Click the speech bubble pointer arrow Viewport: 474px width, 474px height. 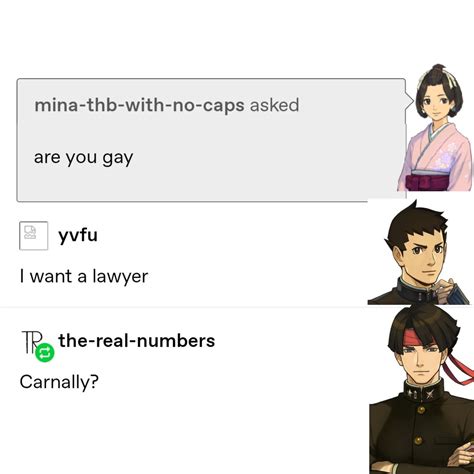410,101
